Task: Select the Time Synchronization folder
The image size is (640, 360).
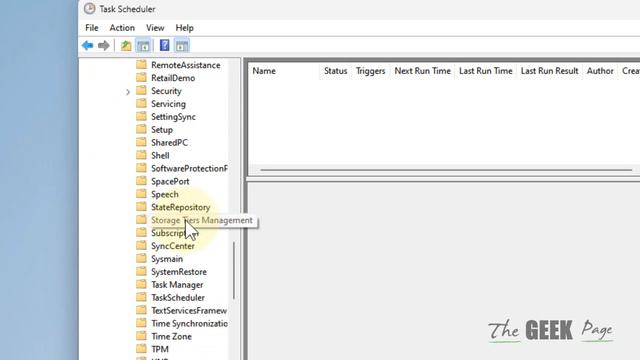Action: pos(189,323)
